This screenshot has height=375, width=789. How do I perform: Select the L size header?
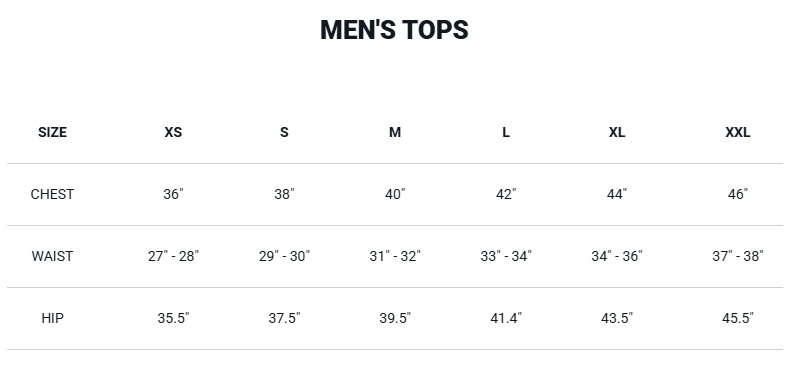pyautogui.click(x=506, y=132)
